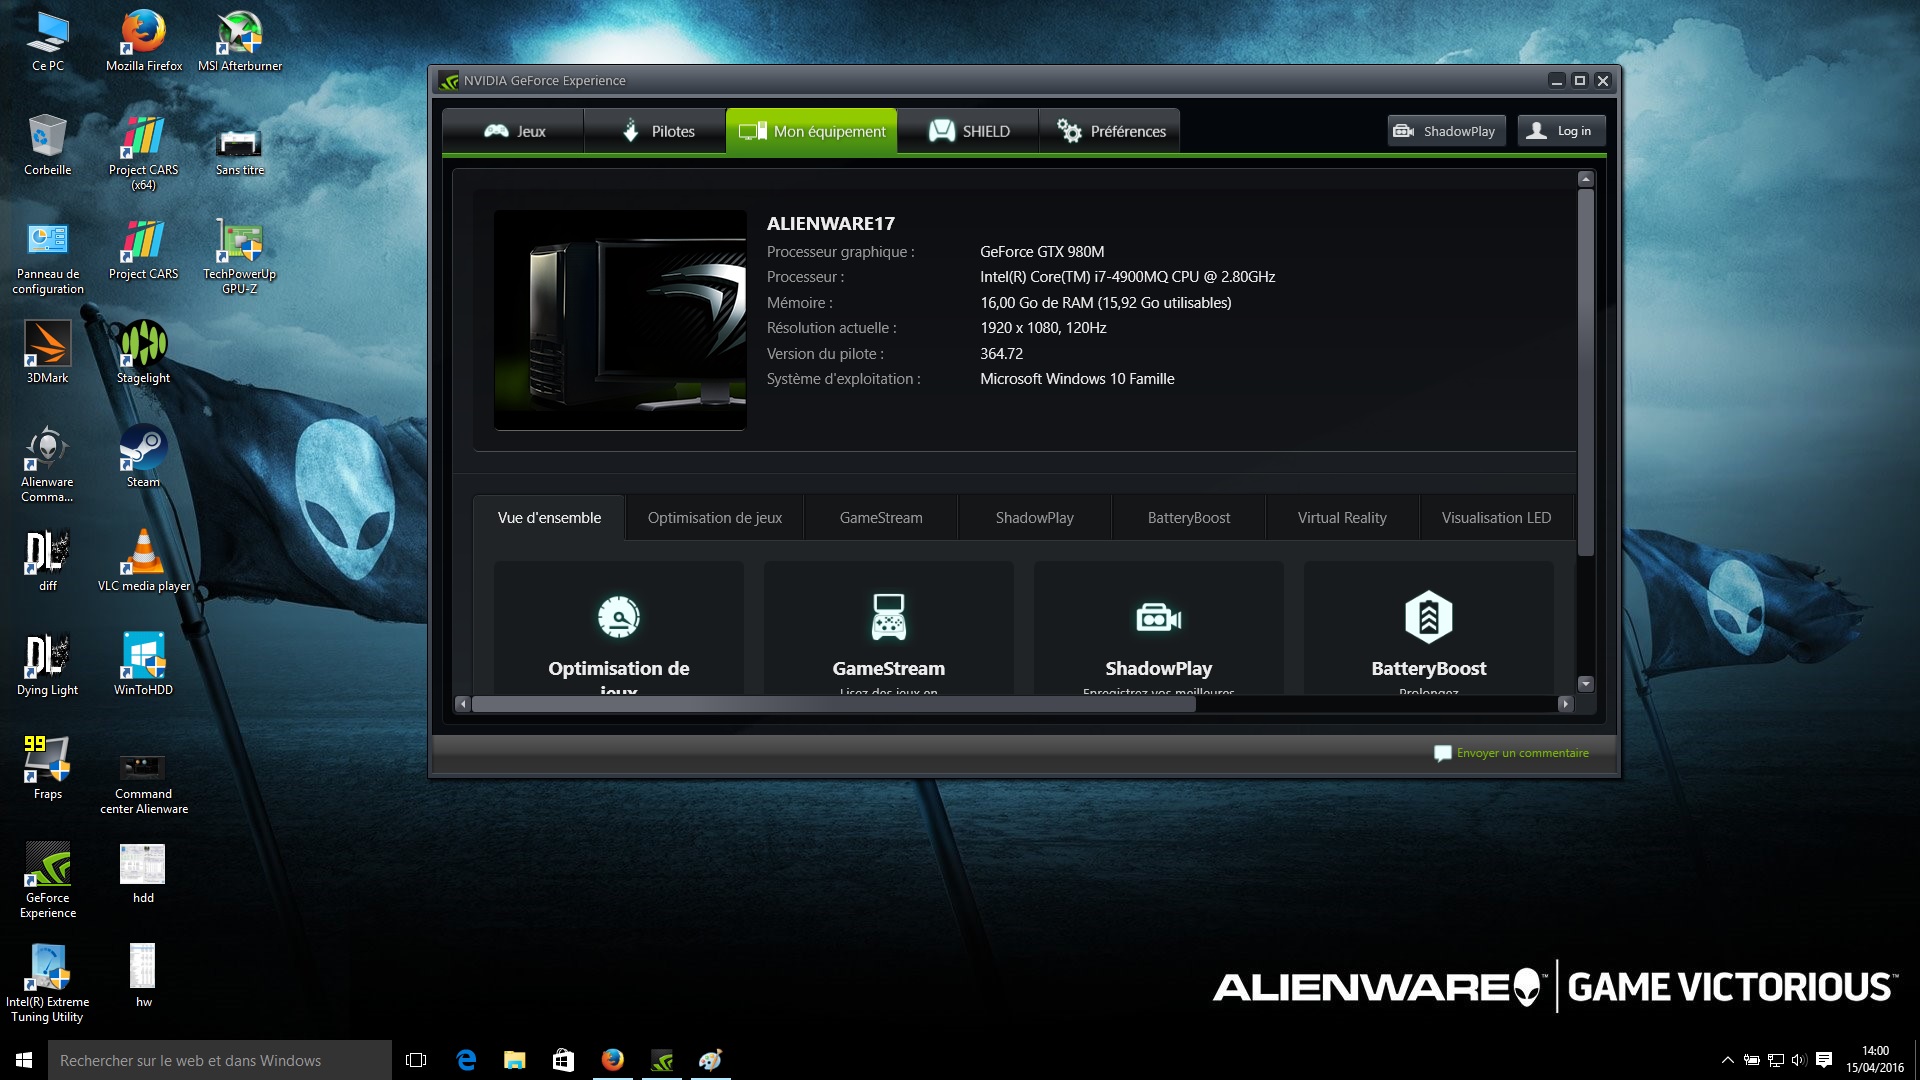Open the Préférences tab

click(x=1110, y=131)
